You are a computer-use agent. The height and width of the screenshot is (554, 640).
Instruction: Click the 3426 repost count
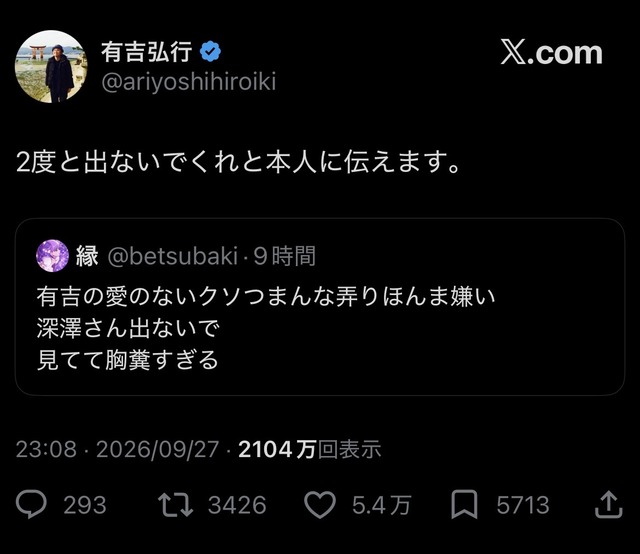point(237,505)
